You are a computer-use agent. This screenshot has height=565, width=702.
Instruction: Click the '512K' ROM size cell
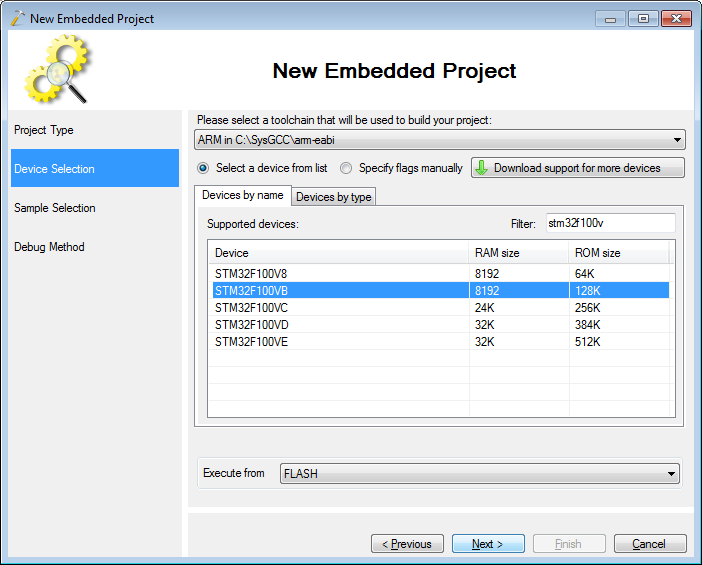(x=619, y=342)
